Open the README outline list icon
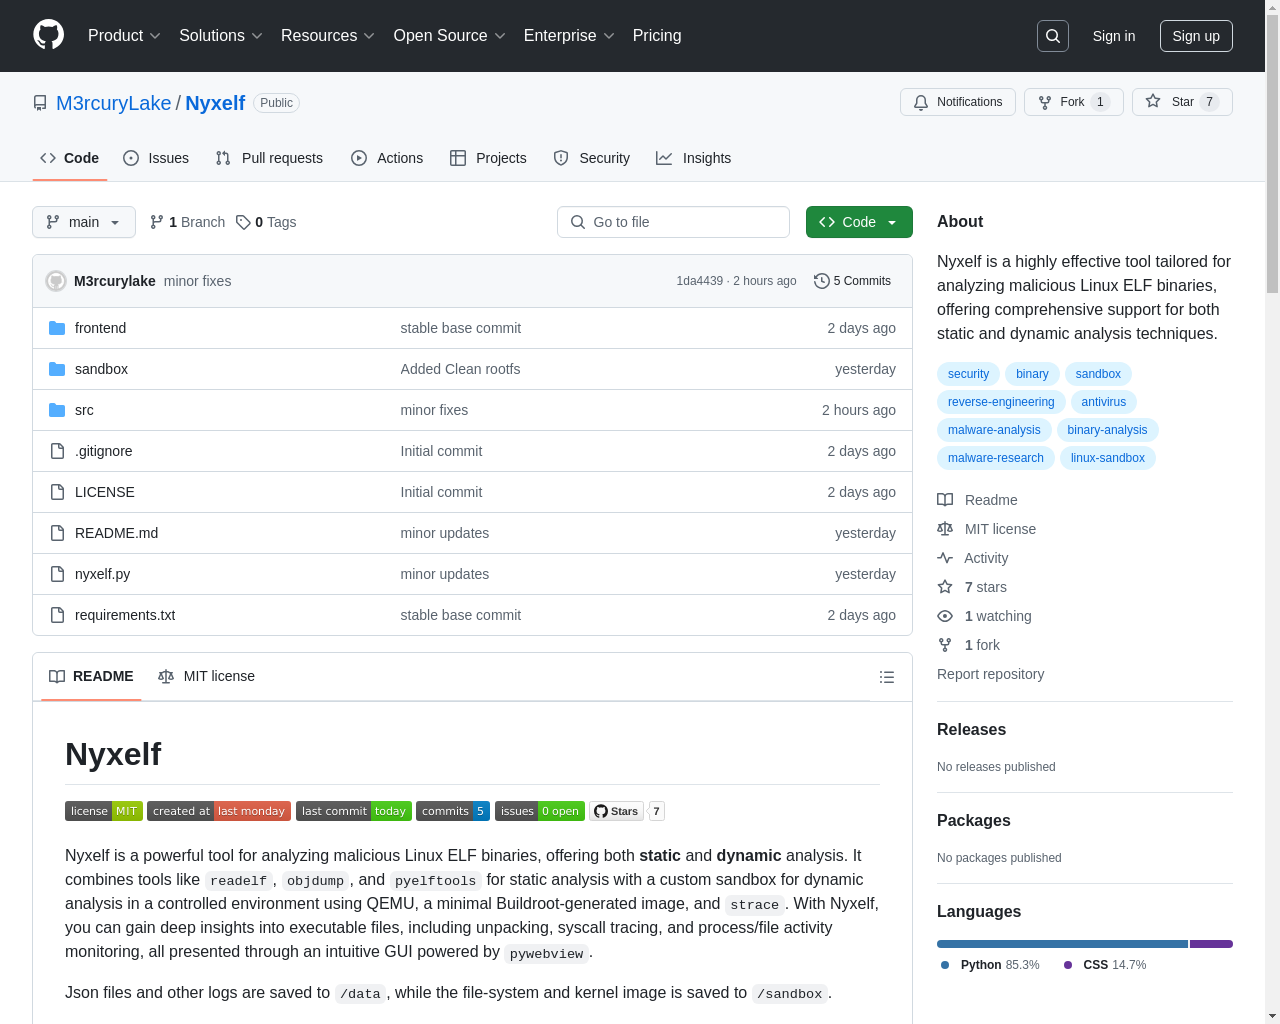The height and width of the screenshot is (1024, 1280). pyautogui.click(x=886, y=677)
